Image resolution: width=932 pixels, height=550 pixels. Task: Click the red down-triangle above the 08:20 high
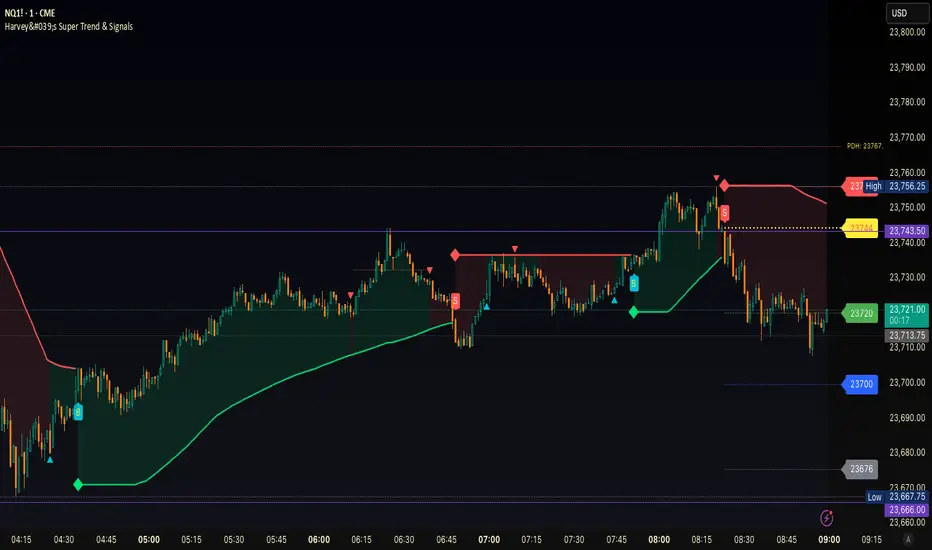tap(716, 178)
